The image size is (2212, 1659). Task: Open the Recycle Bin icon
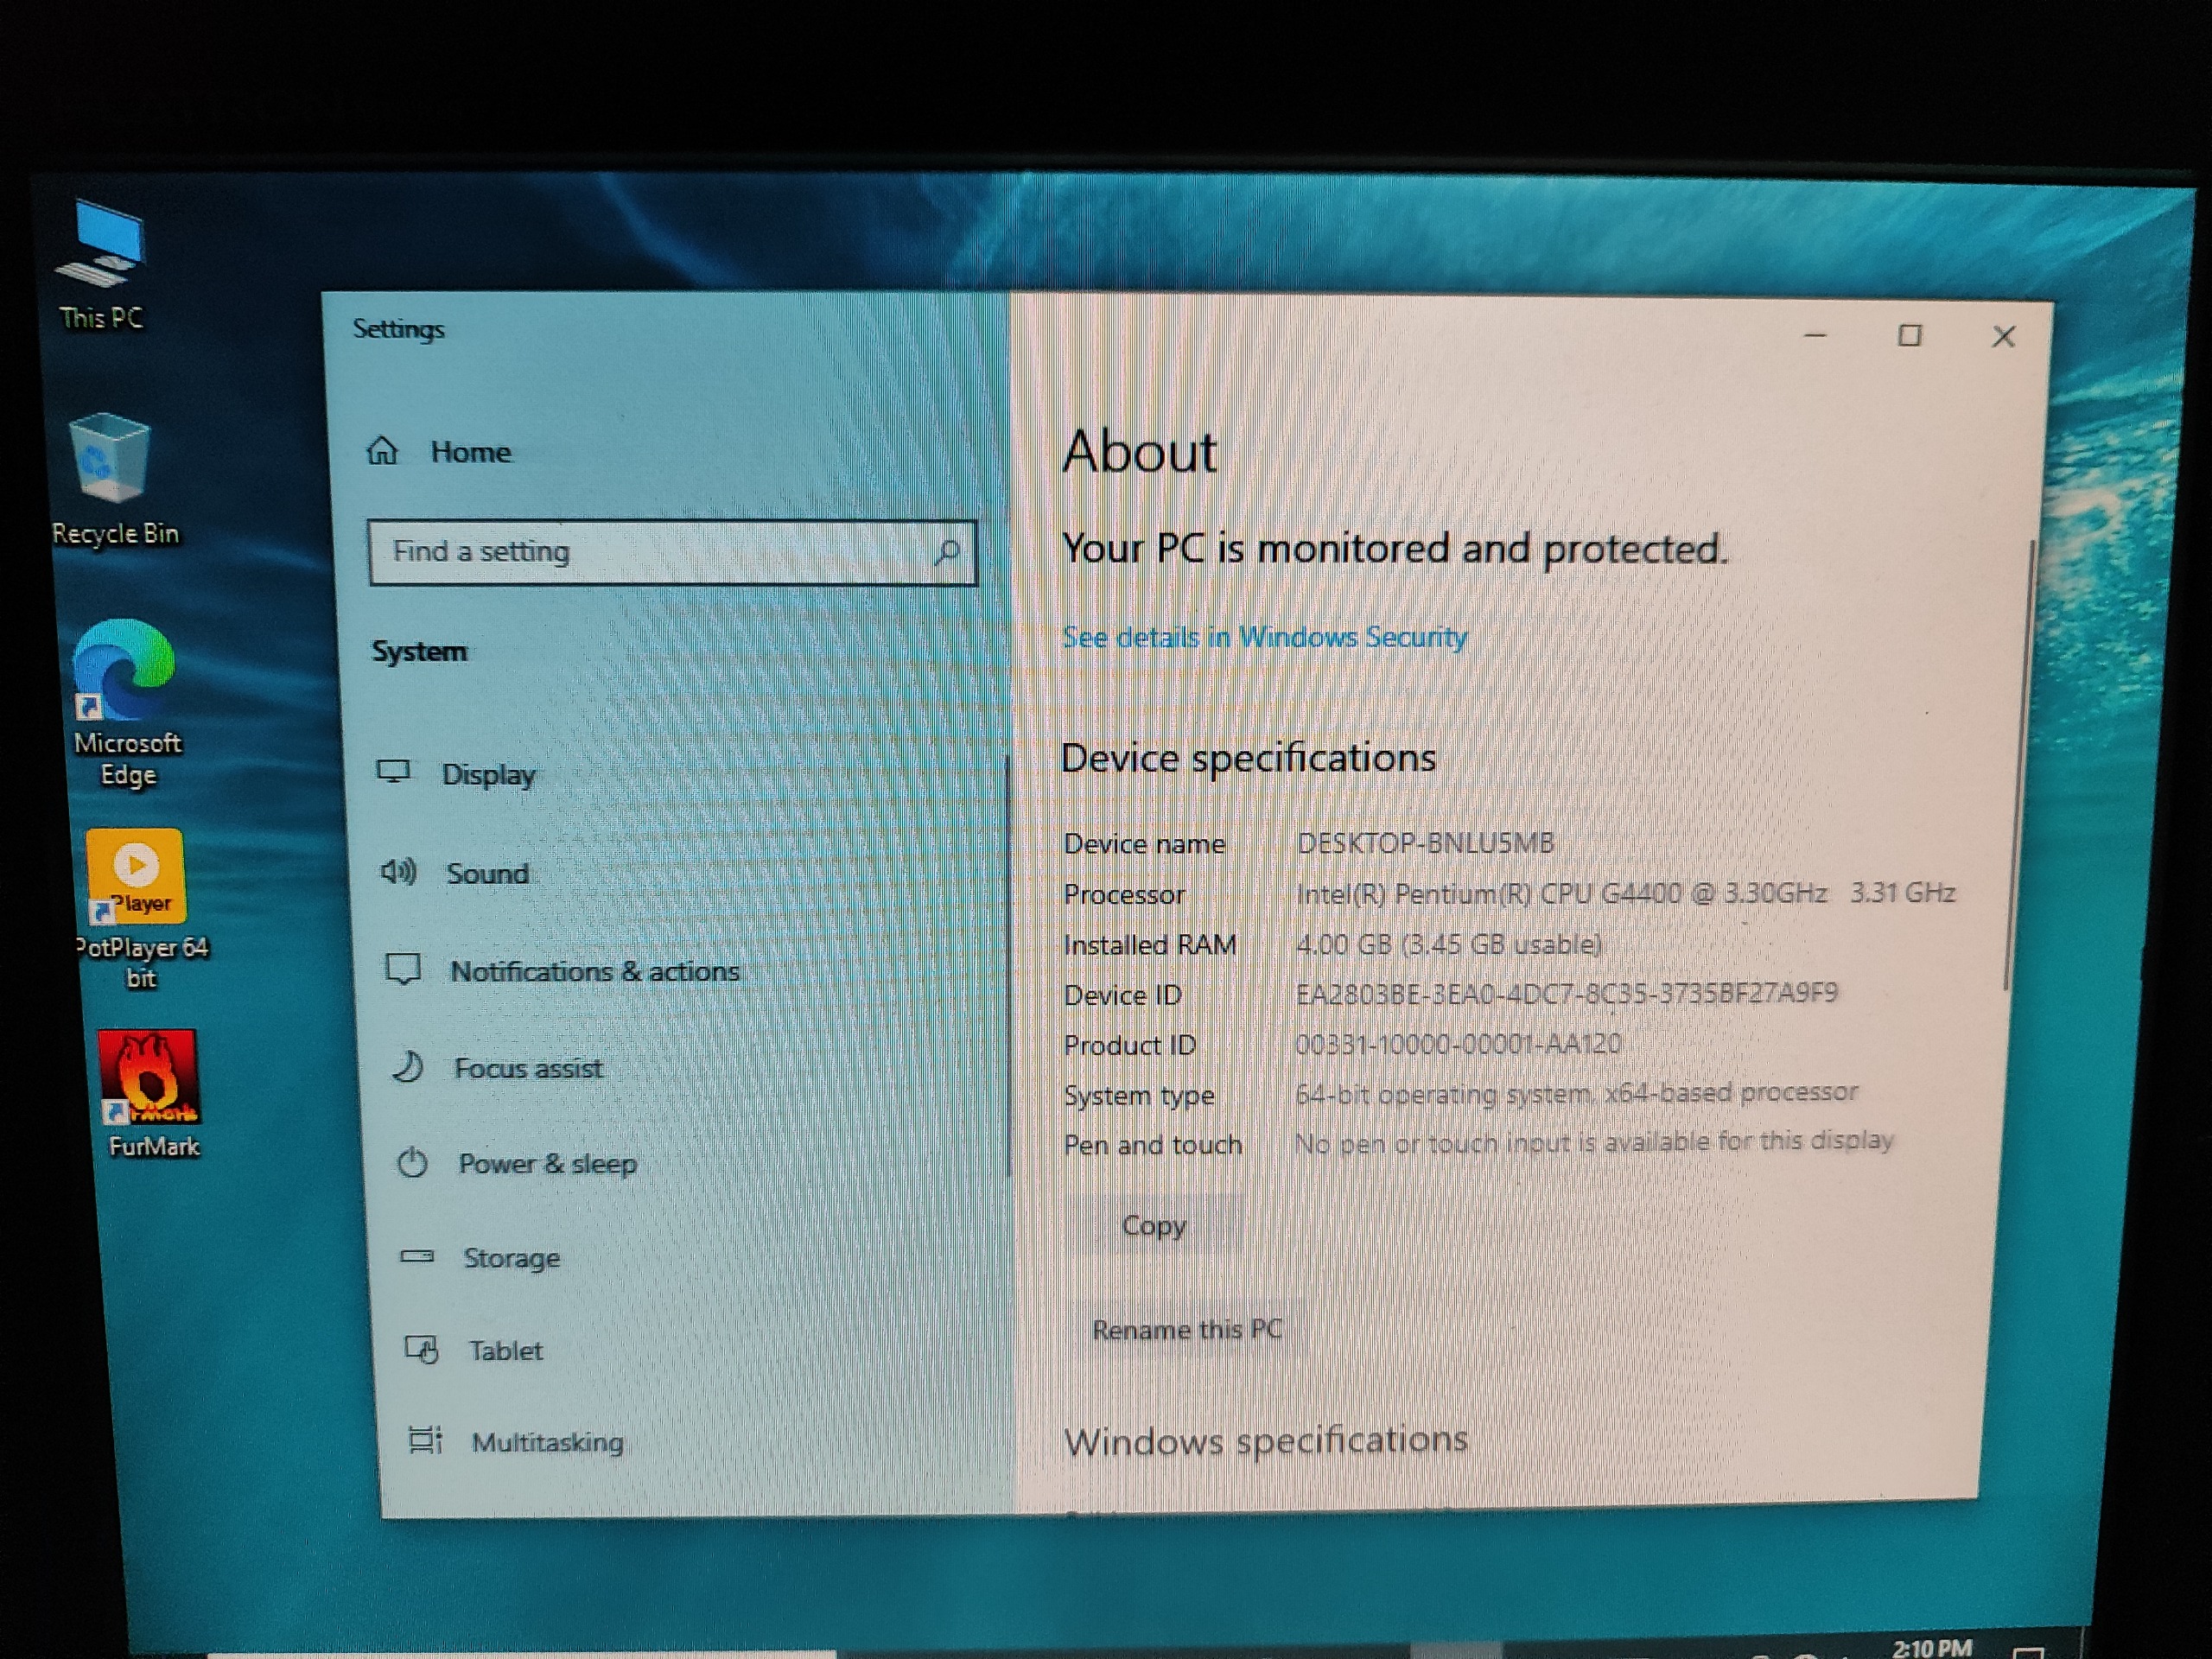point(111,460)
